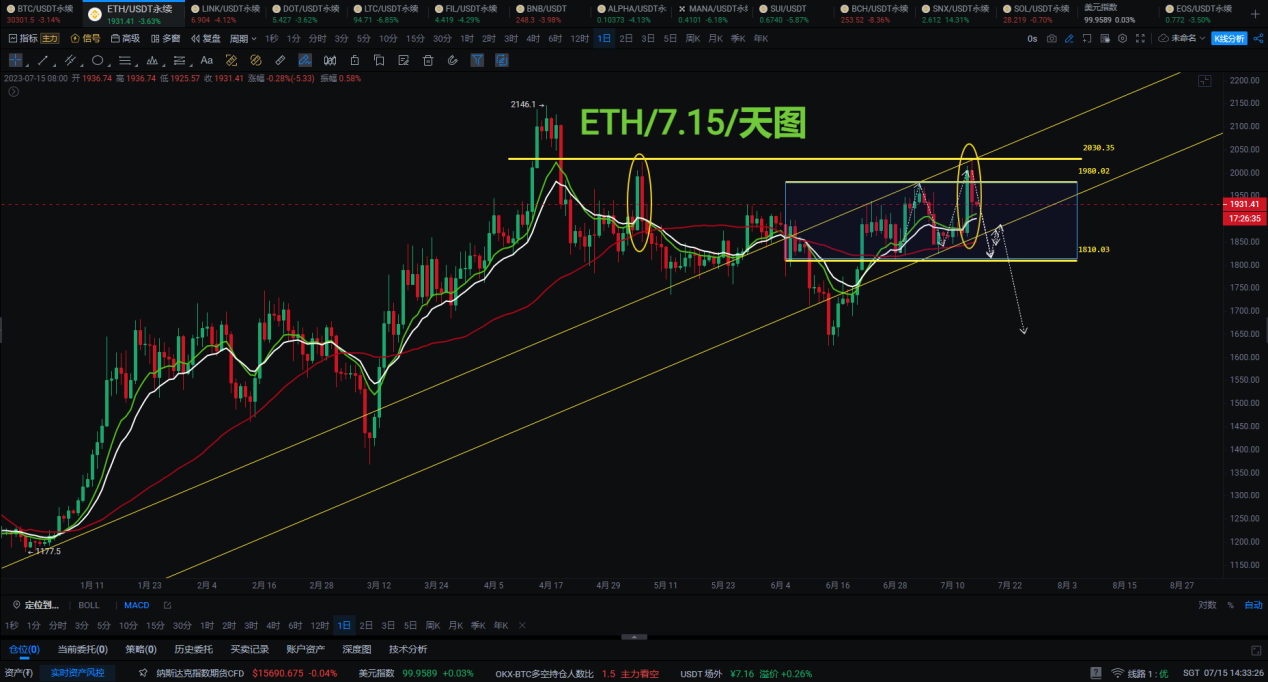Click the 定位到 locate button

click(x=35, y=605)
